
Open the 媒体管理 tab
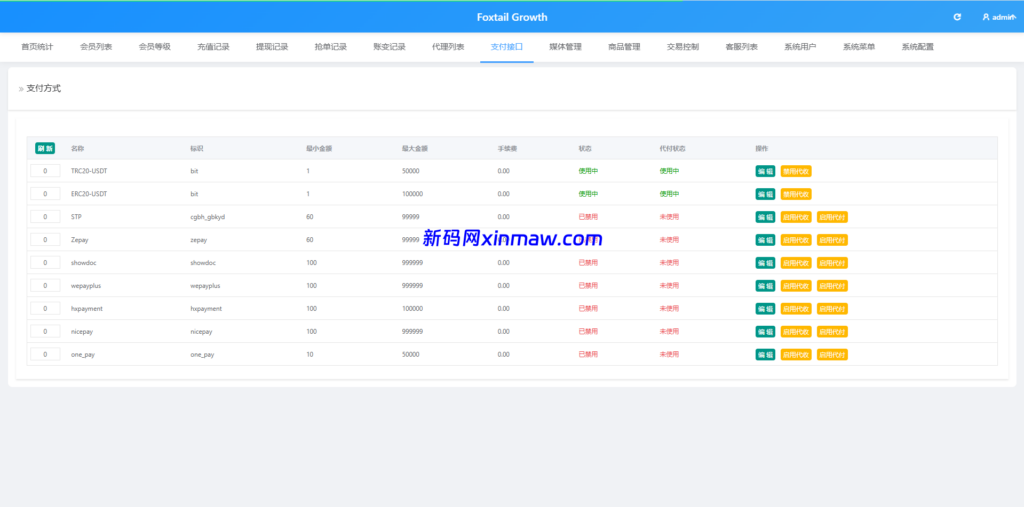coord(566,47)
